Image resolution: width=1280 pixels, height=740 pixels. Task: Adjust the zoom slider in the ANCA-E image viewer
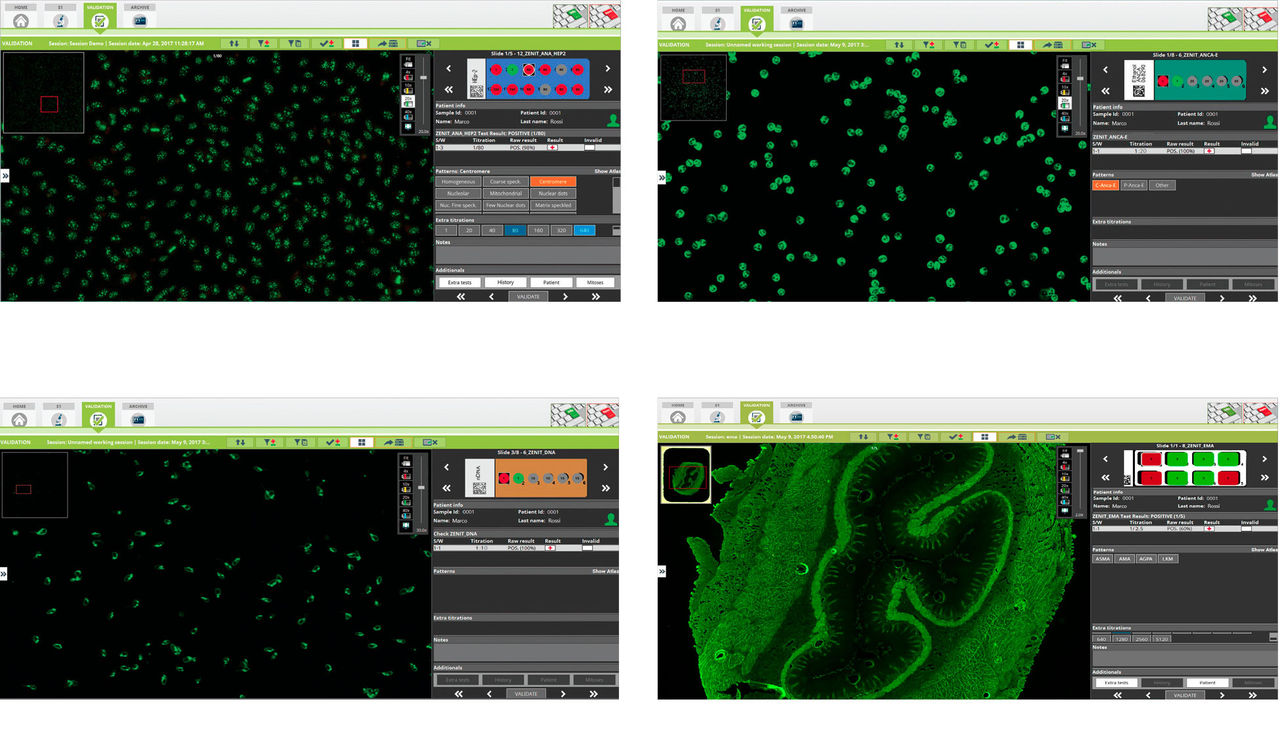(1080, 80)
